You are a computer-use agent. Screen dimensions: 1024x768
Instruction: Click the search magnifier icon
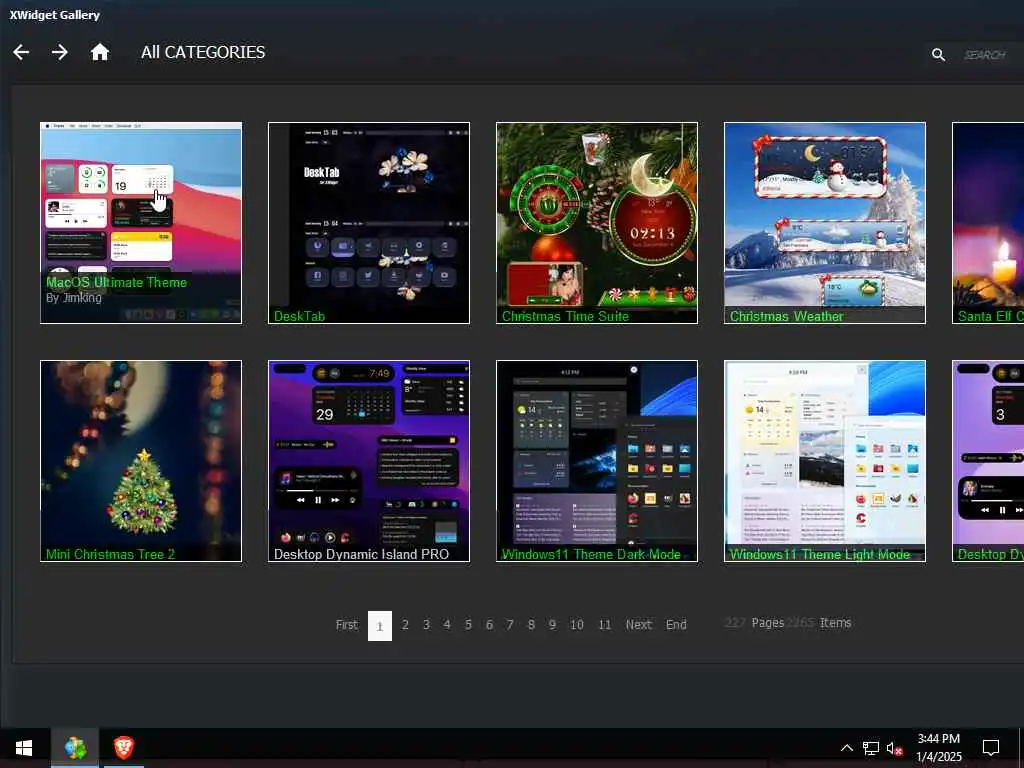point(938,55)
